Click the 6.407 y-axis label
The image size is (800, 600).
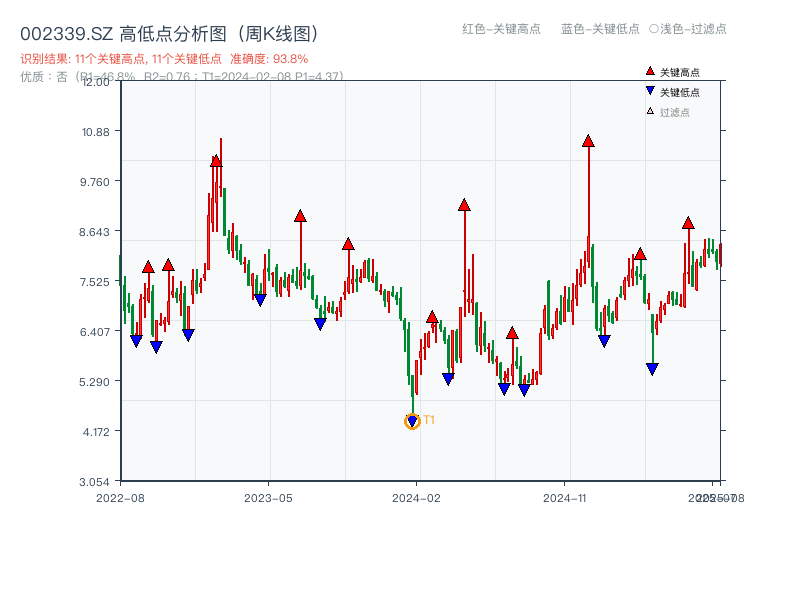coord(94,332)
